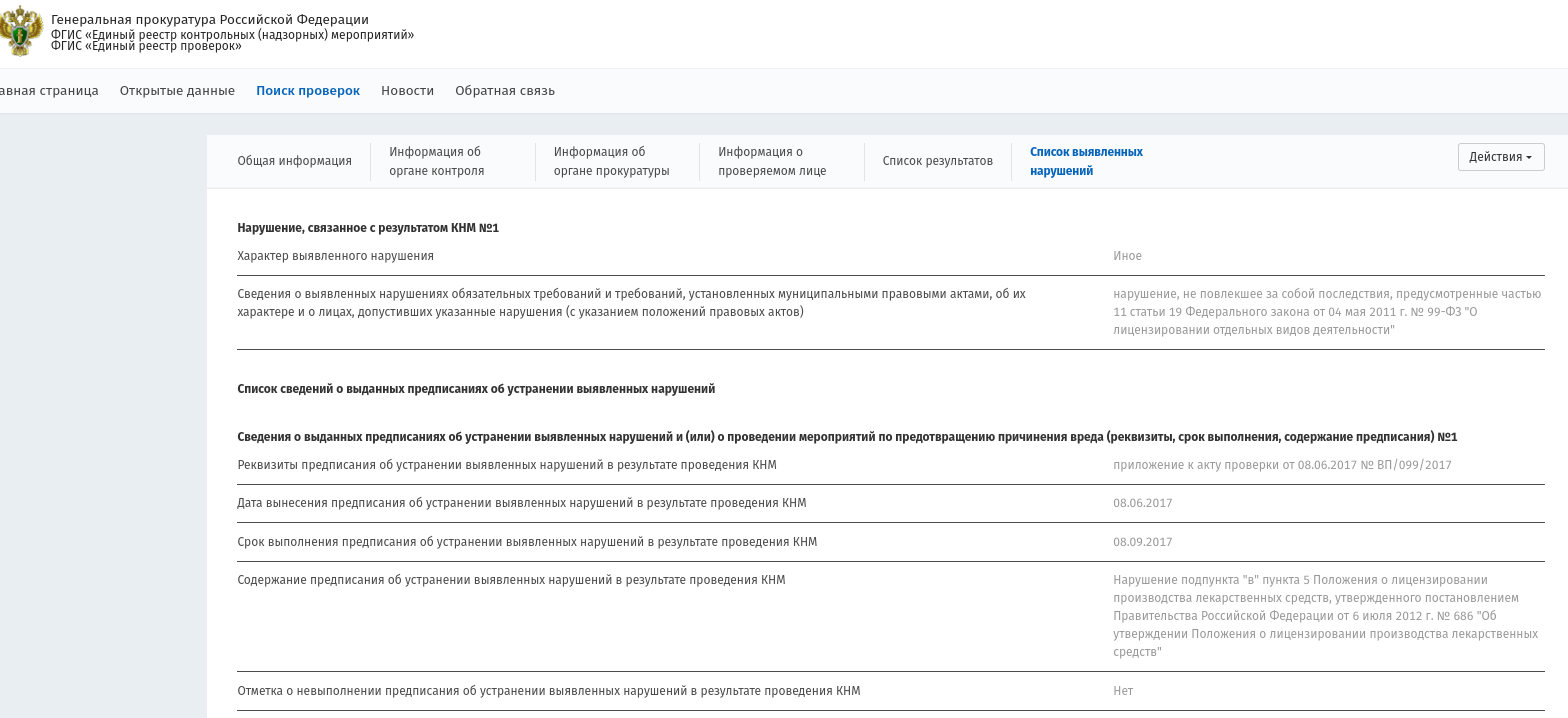Click the value Нет for non-fulfilment mark
The height and width of the screenshot is (718, 1568).
pos(1123,691)
